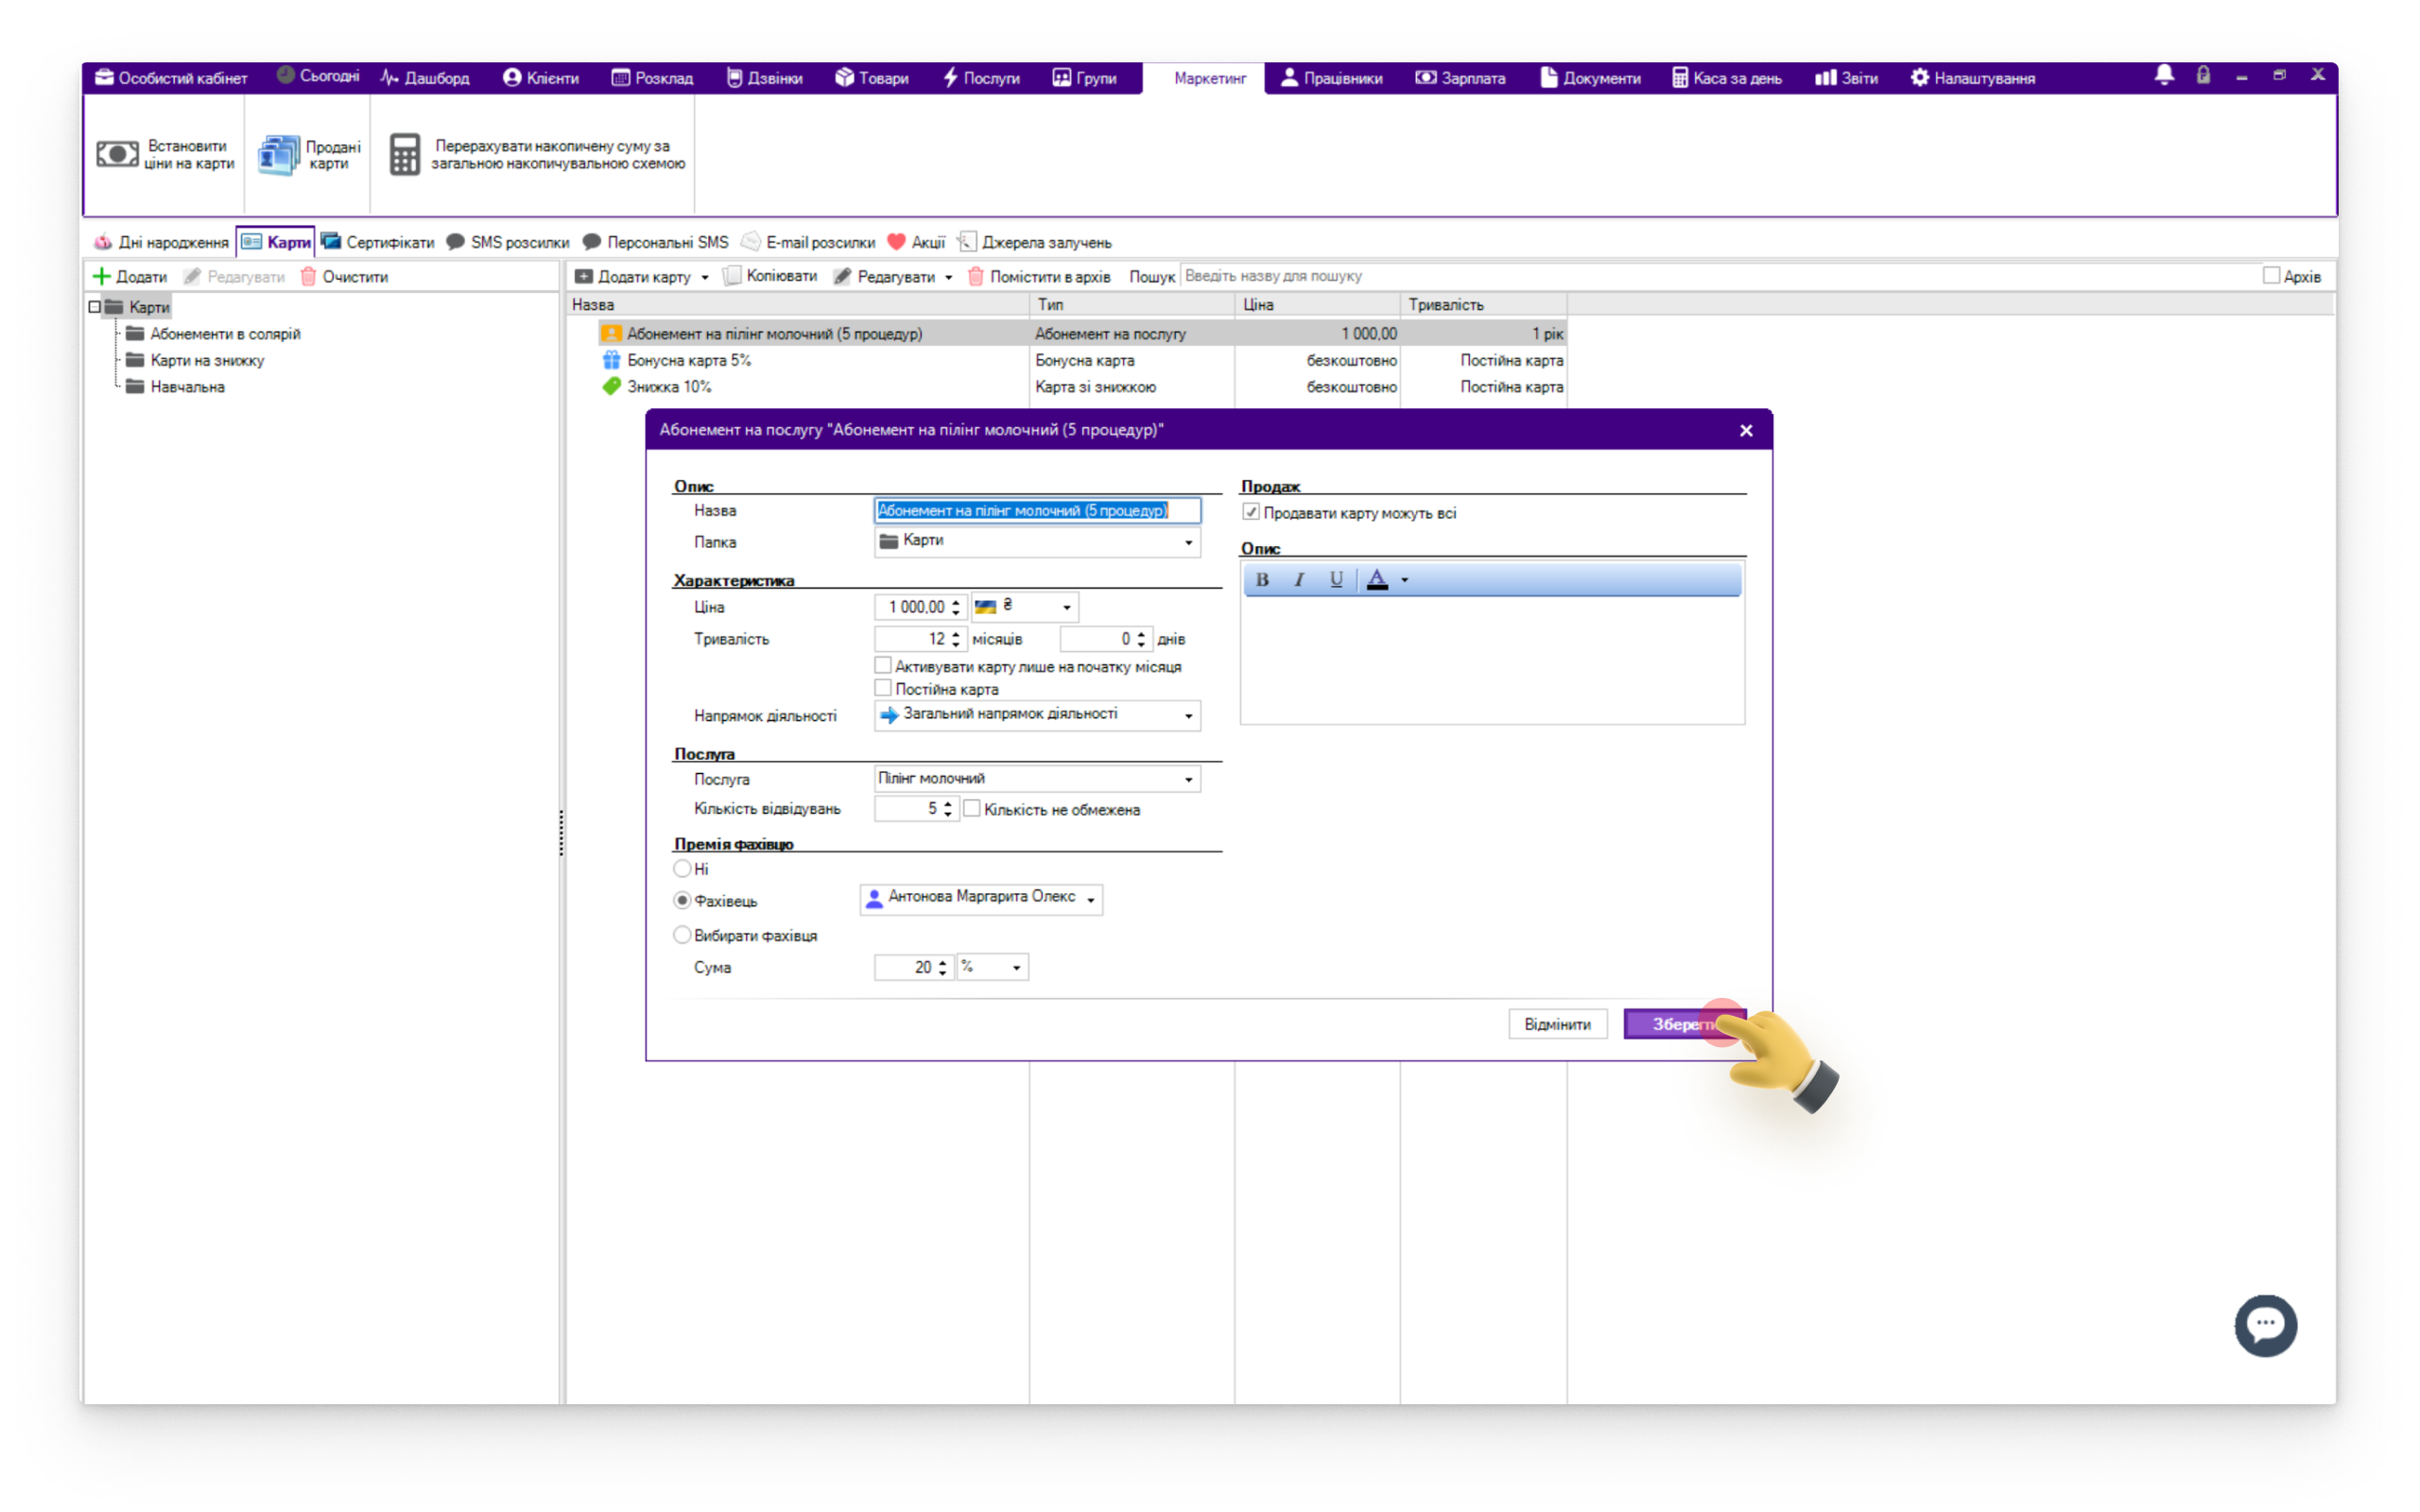
Task: Click the Назва field in dialog
Action: [1037, 511]
